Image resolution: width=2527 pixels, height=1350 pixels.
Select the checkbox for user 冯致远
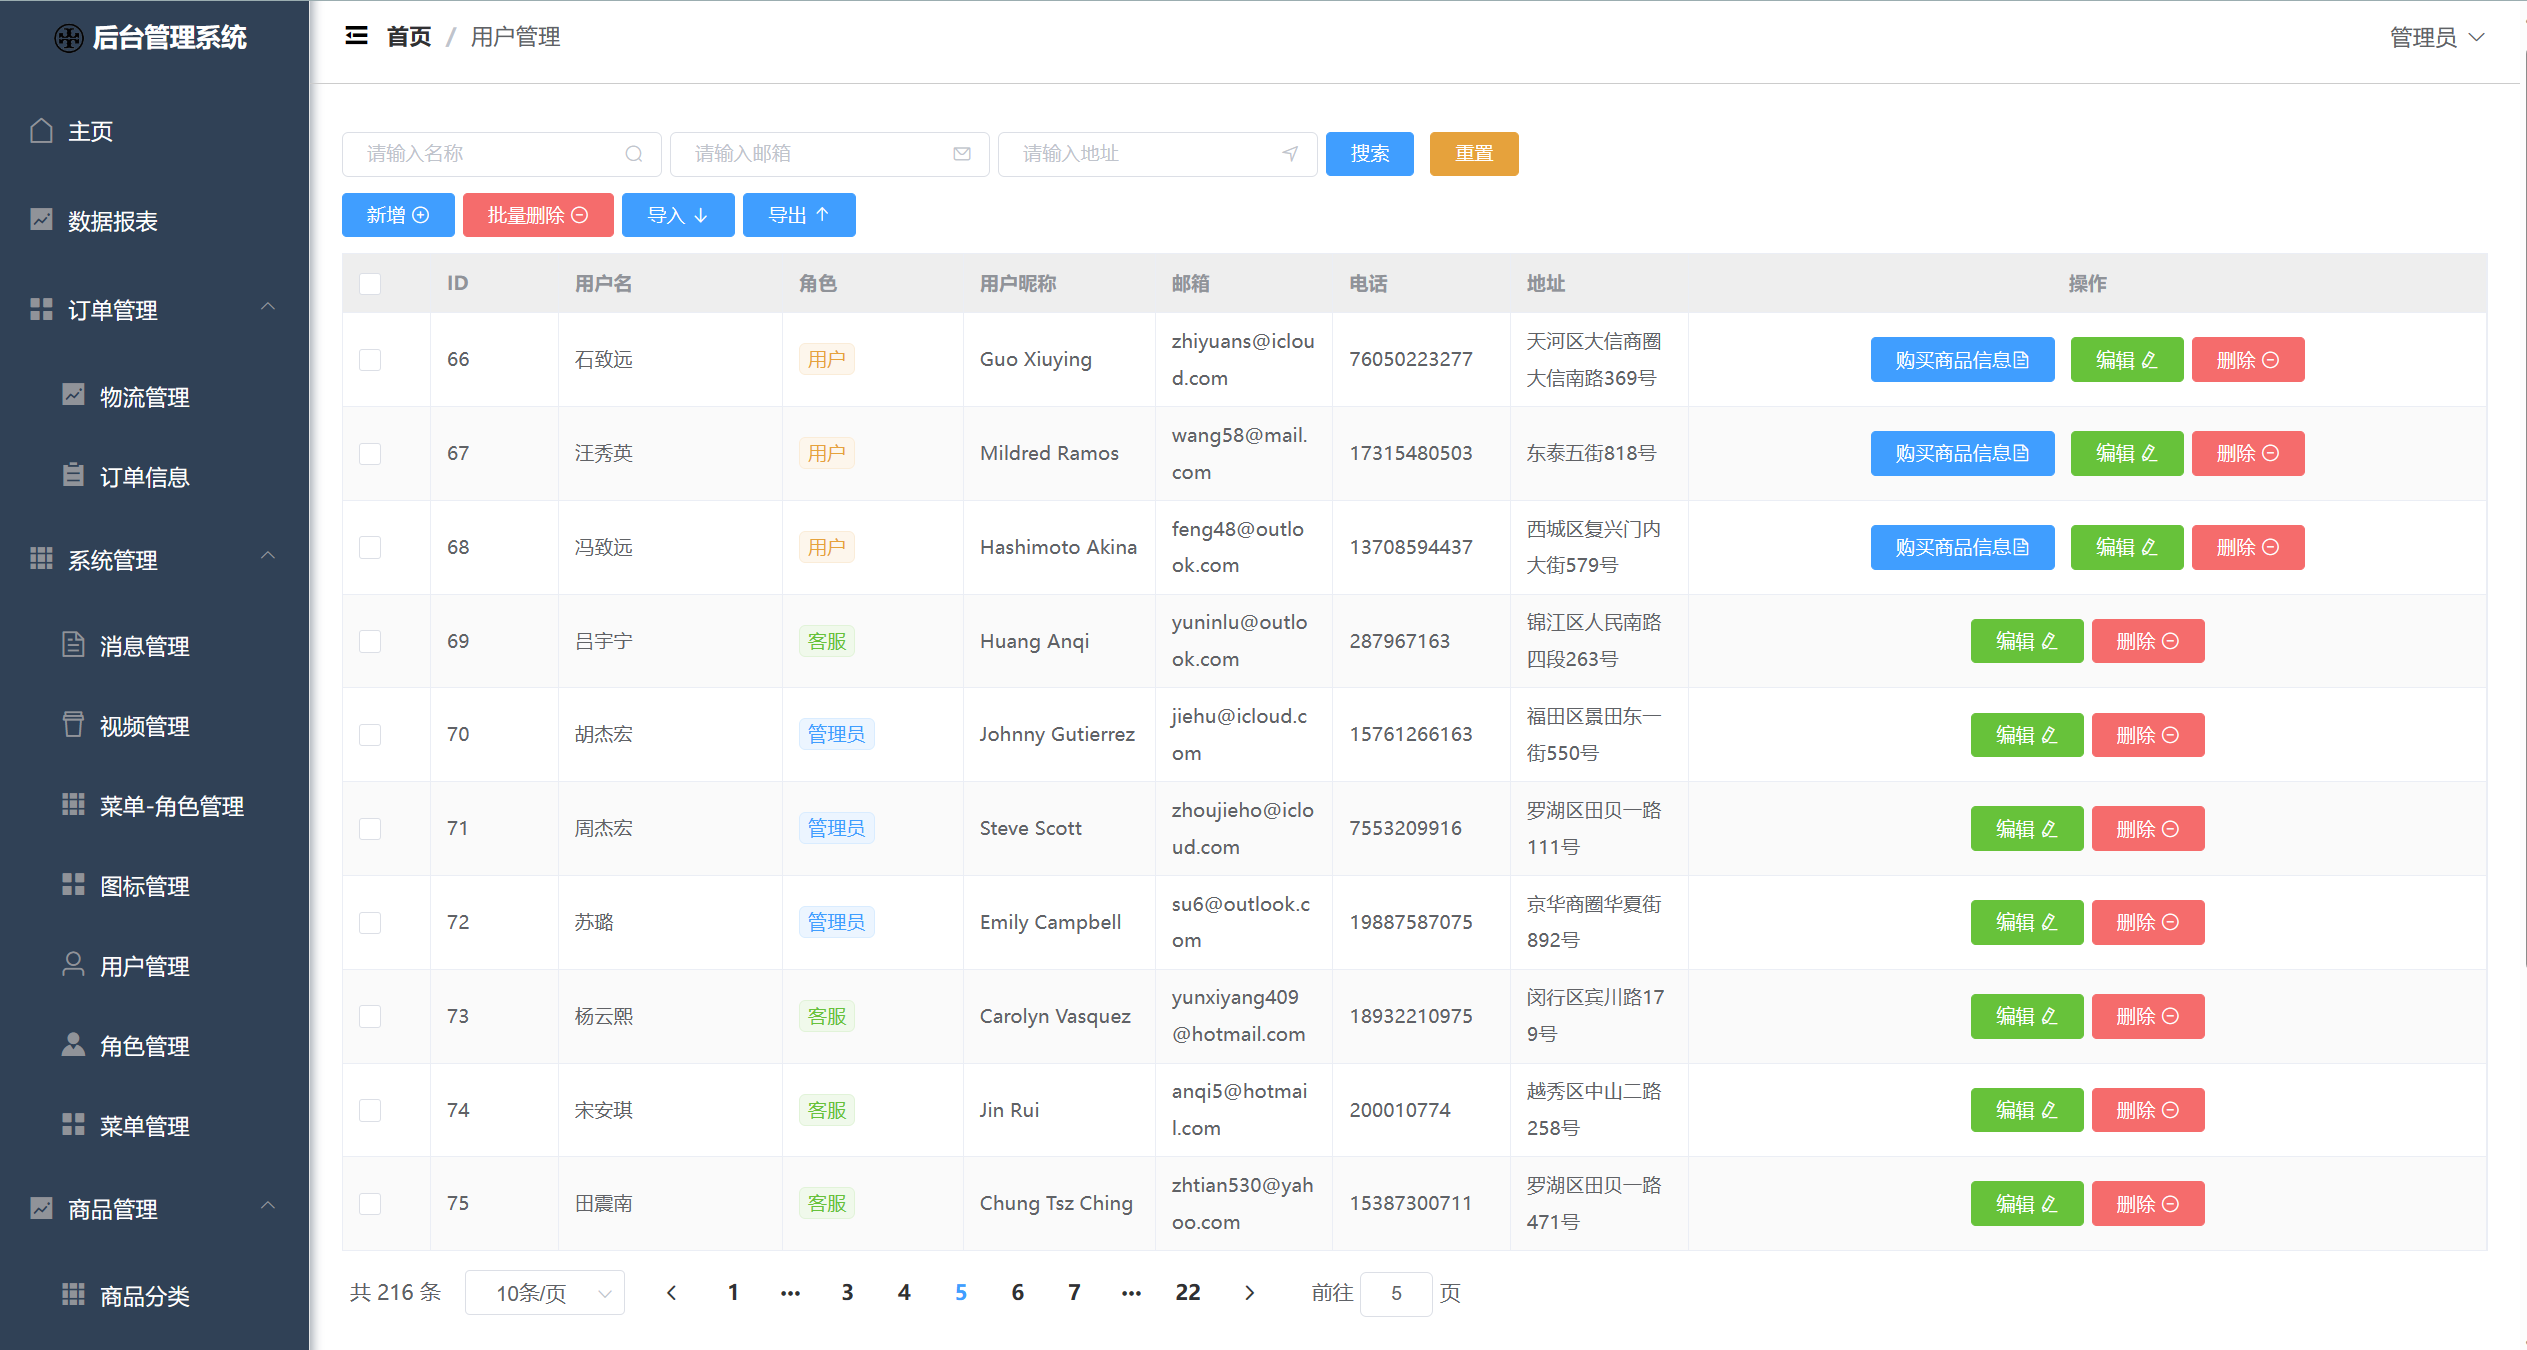tap(370, 548)
